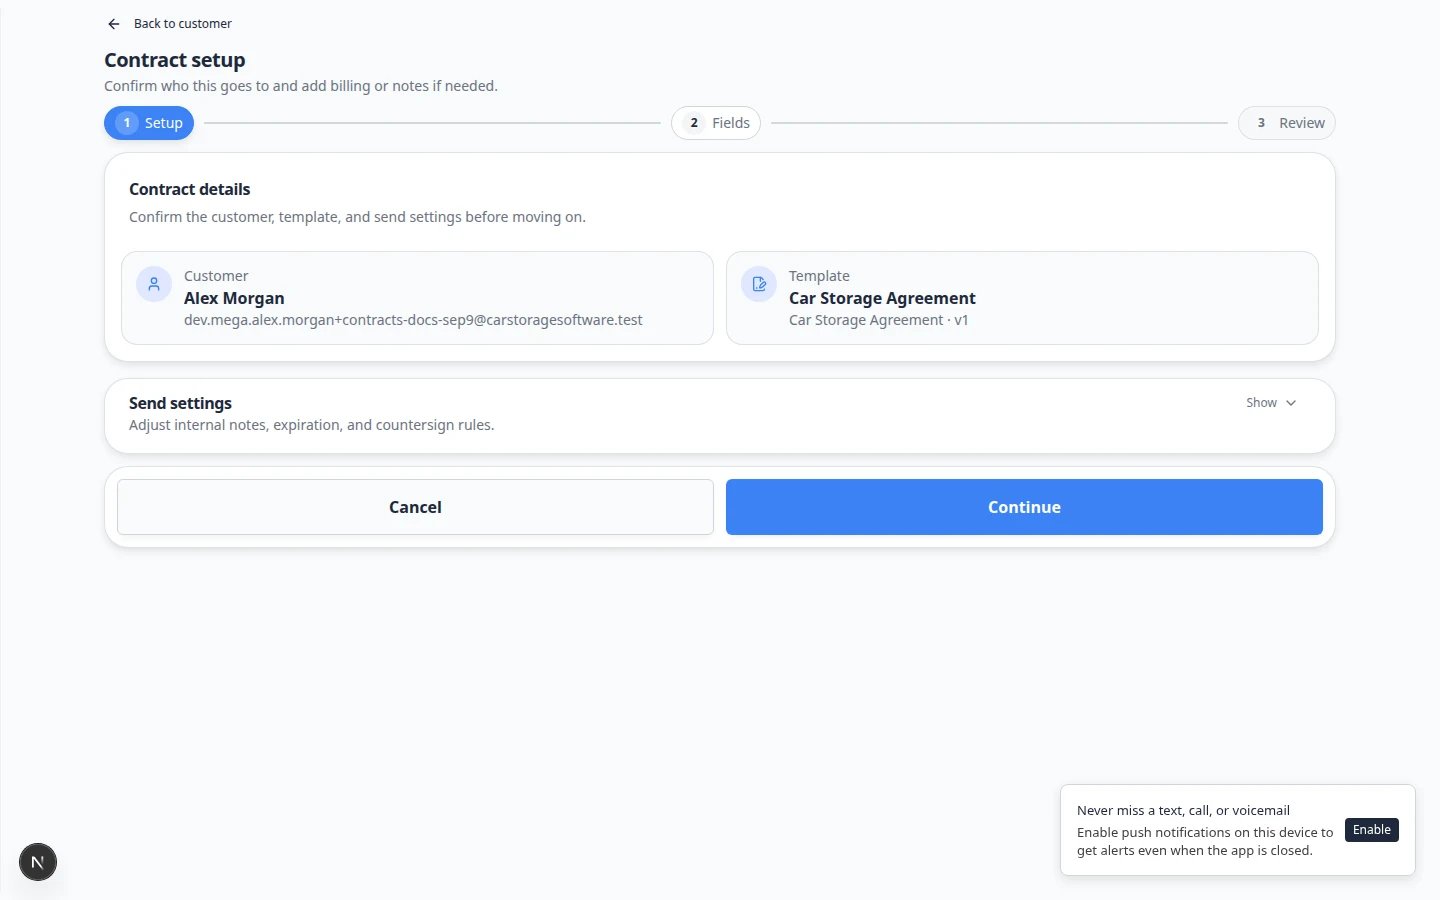Click Car Storage Agreement template title
The width and height of the screenshot is (1440, 900).
coord(882,298)
